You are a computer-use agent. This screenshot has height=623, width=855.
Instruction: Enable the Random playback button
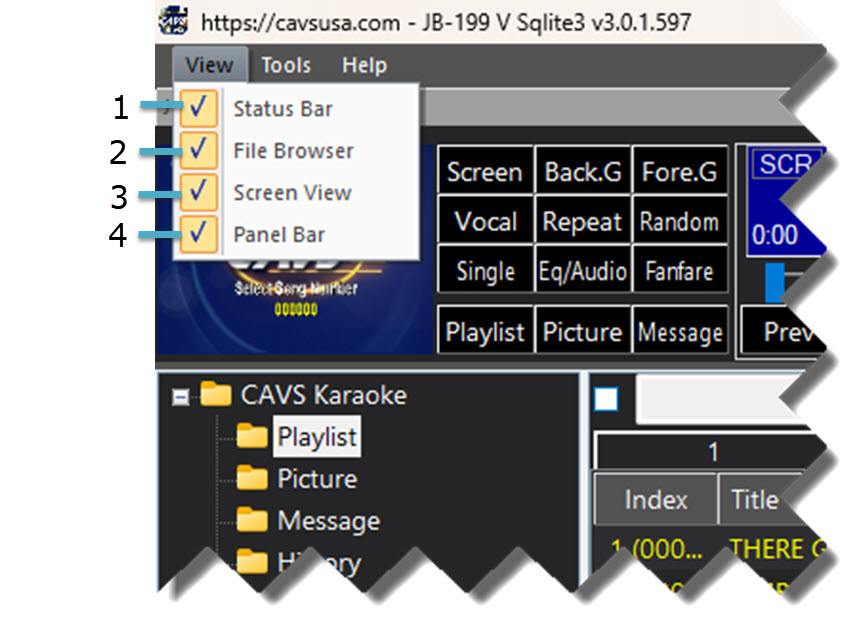click(680, 222)
